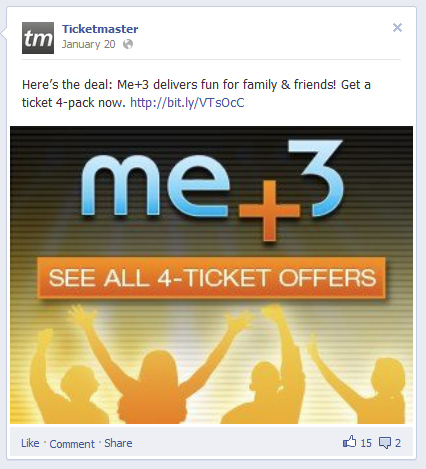Hide post with the X button
Screen dimensions: 426x469
[x=397, y=28]
